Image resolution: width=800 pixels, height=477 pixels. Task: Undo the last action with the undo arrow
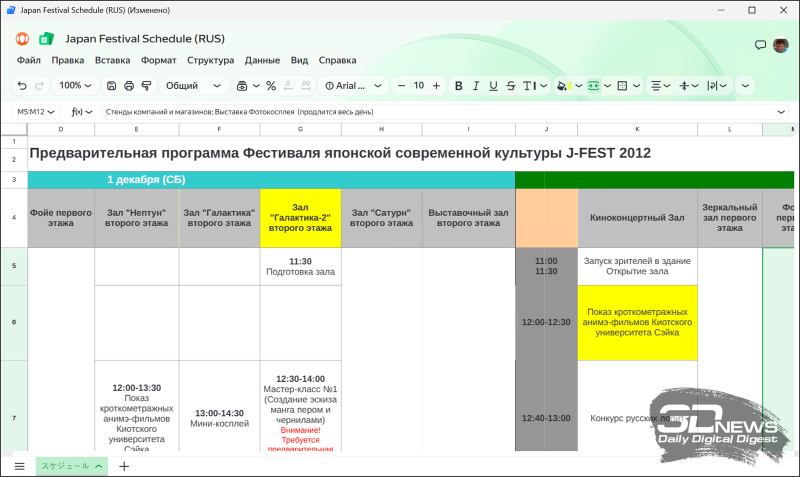(x=22, y=86)
